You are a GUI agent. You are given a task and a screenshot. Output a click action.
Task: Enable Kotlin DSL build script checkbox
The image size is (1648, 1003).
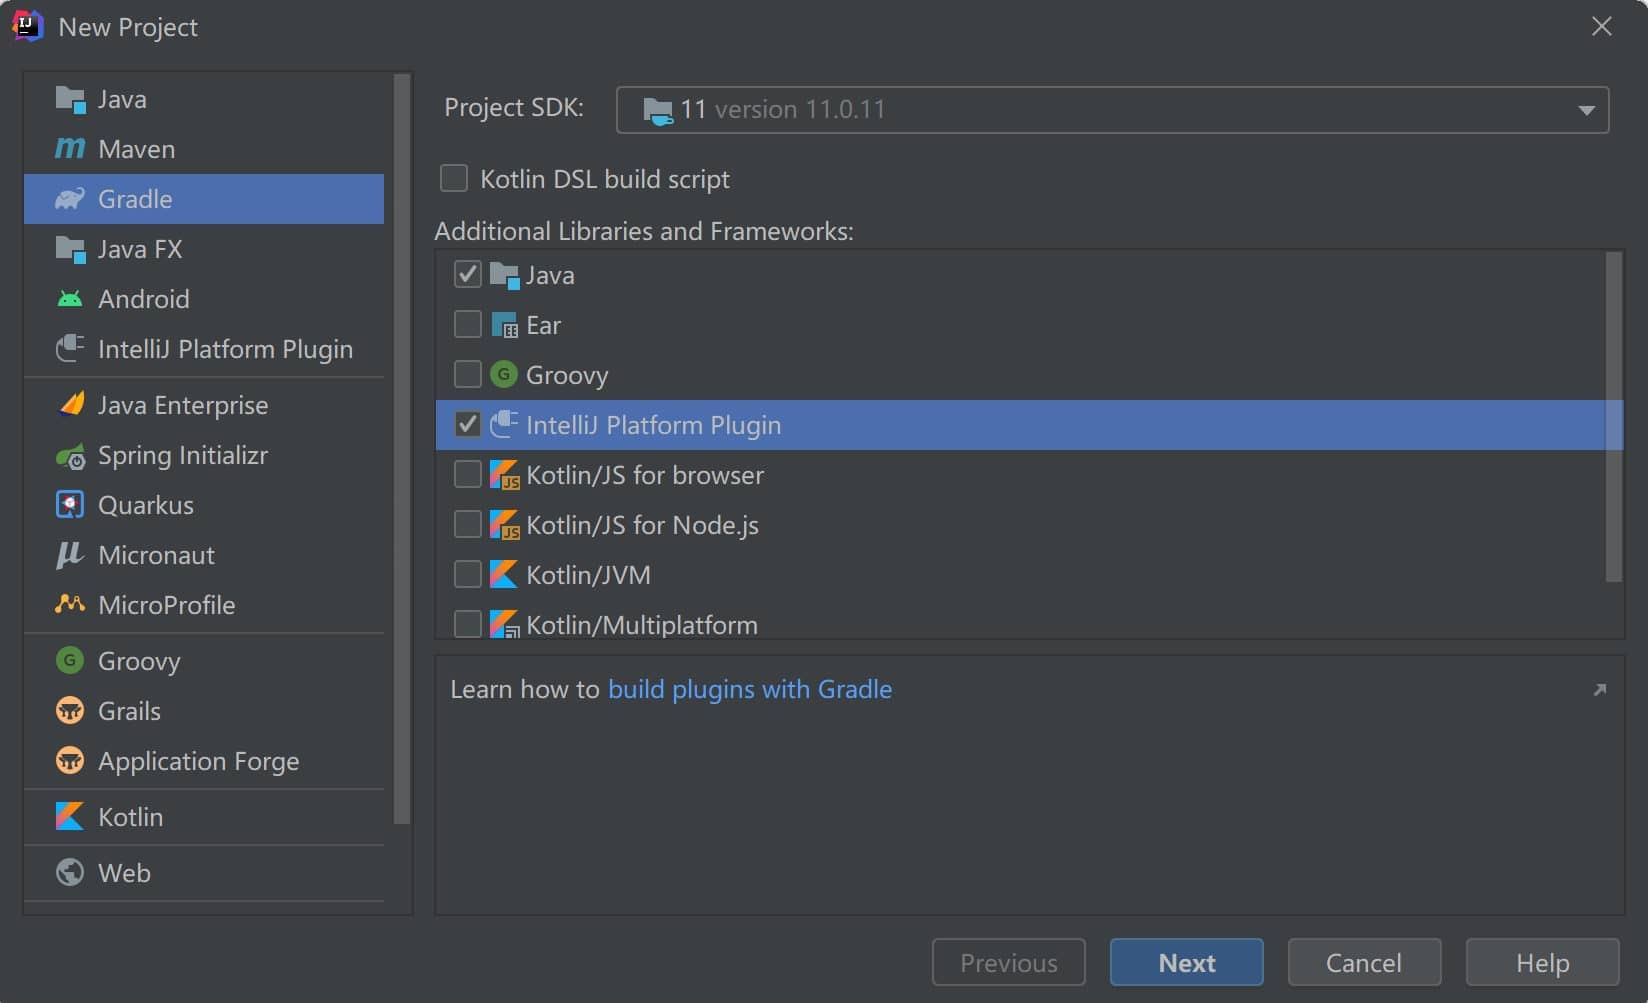tap(454, 178)
